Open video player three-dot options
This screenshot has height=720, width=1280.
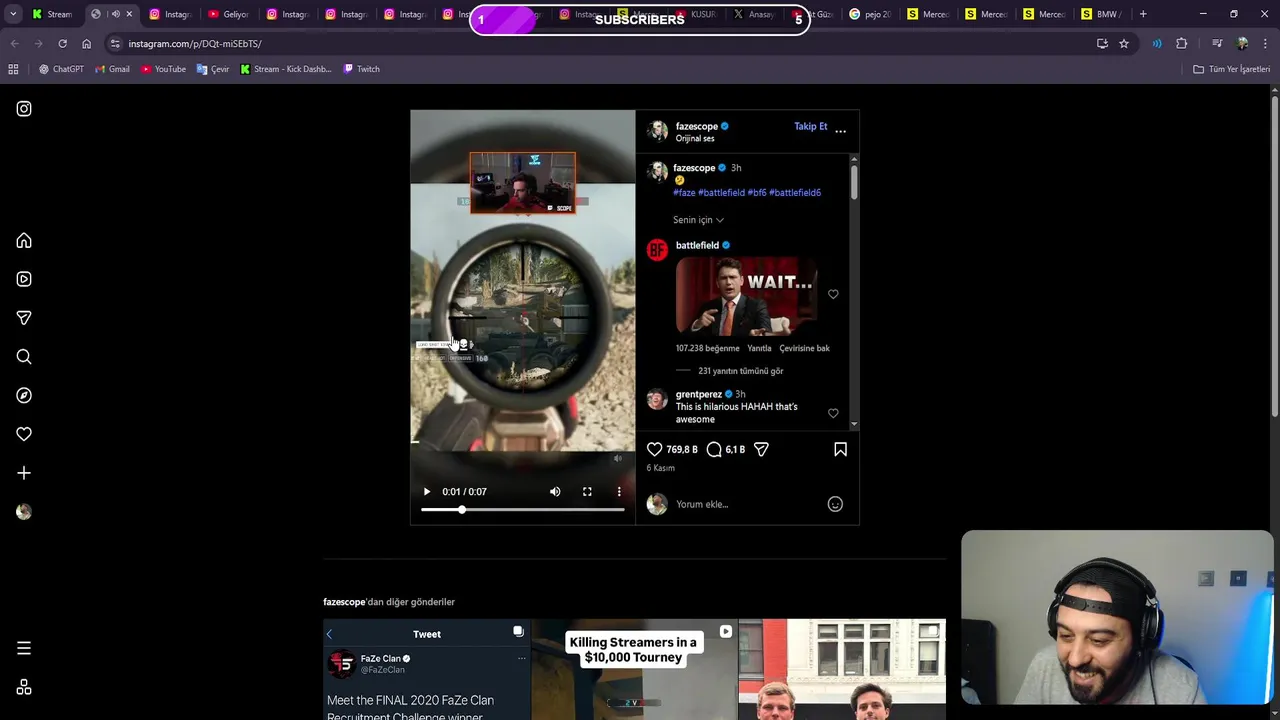coord(619,492)
